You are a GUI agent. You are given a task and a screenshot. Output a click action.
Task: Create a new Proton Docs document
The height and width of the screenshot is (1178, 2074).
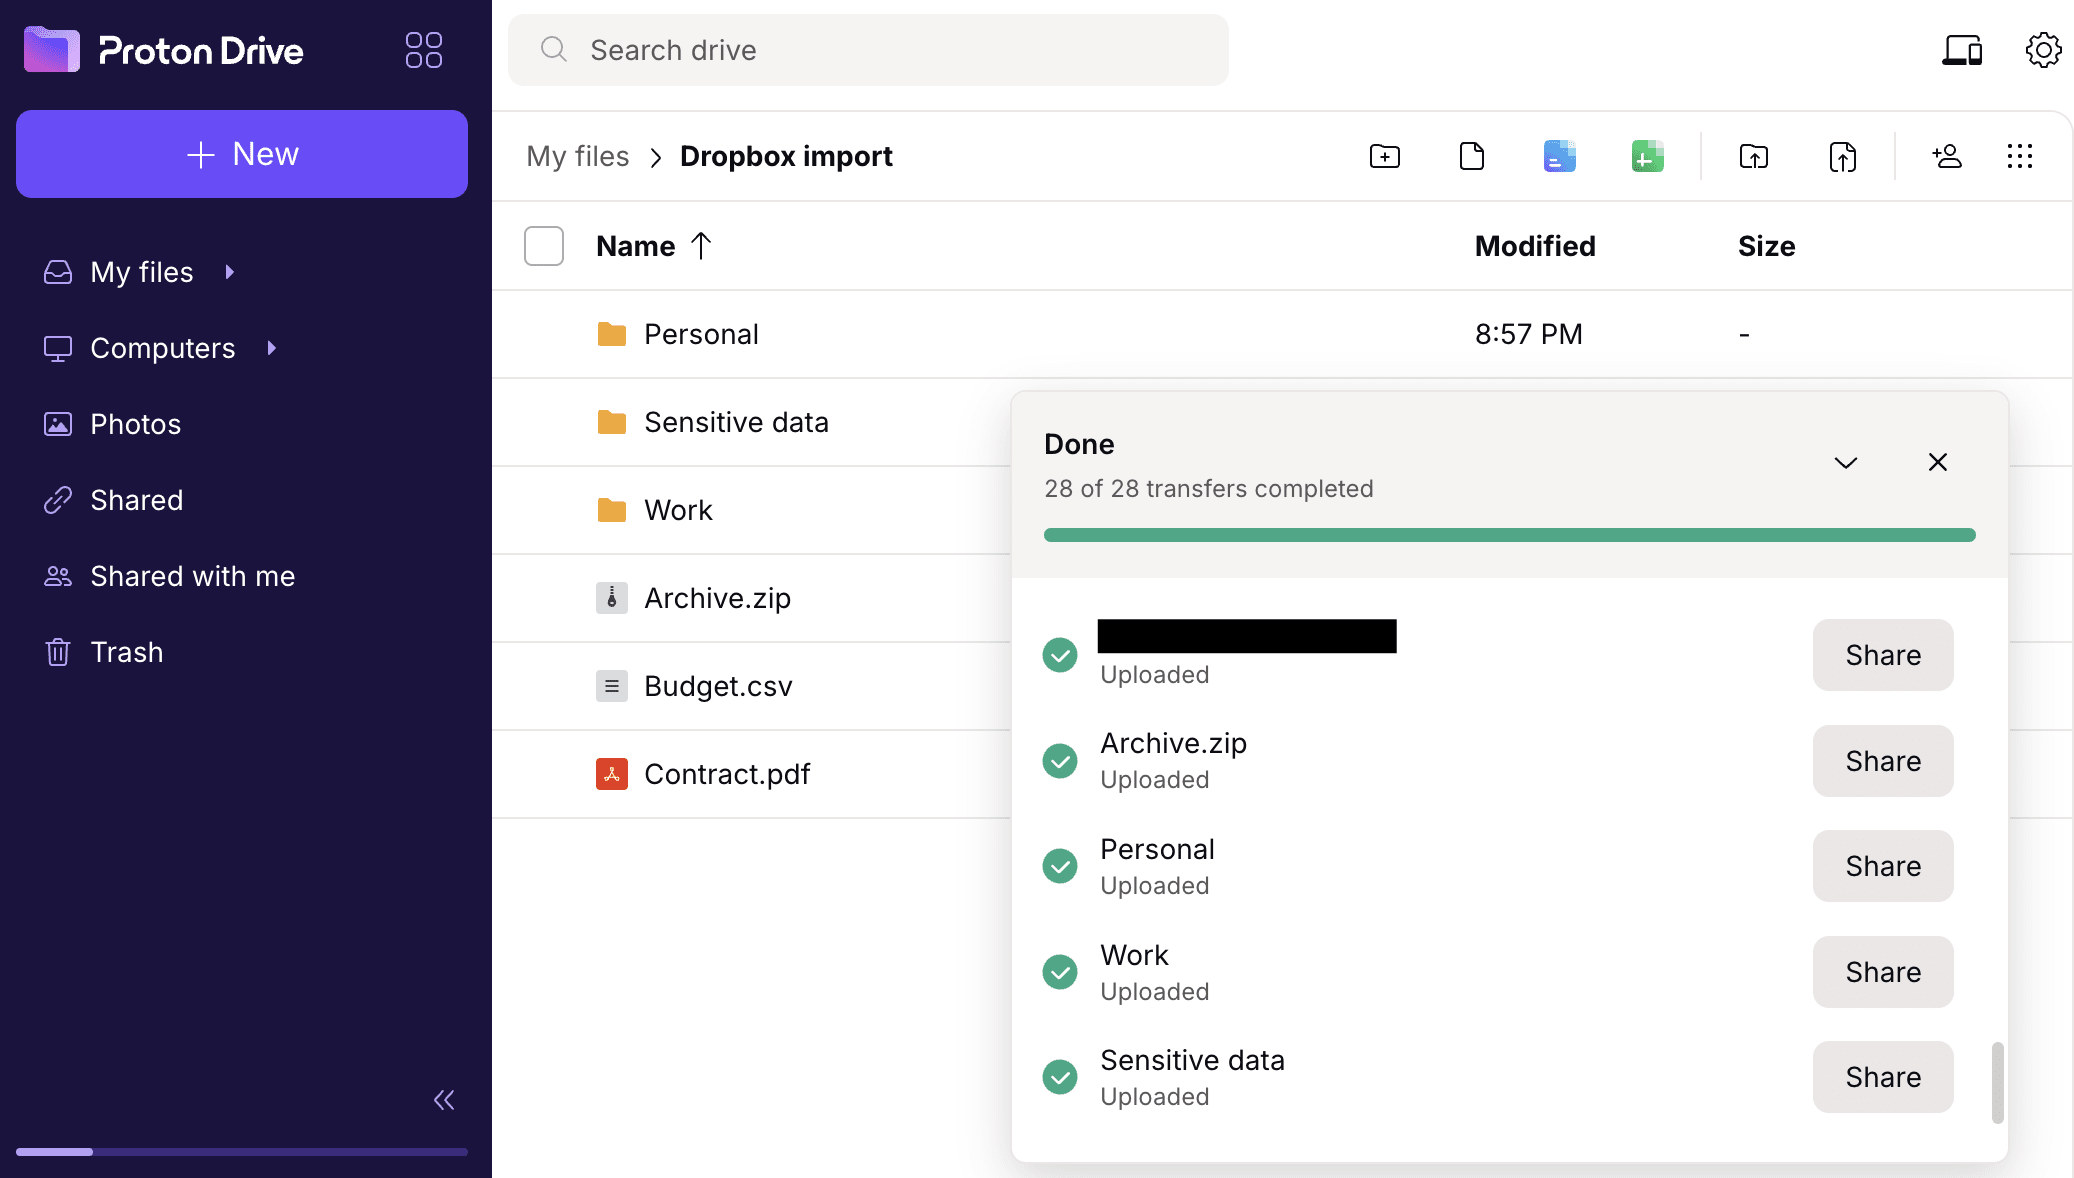(x=1558, y=156)
